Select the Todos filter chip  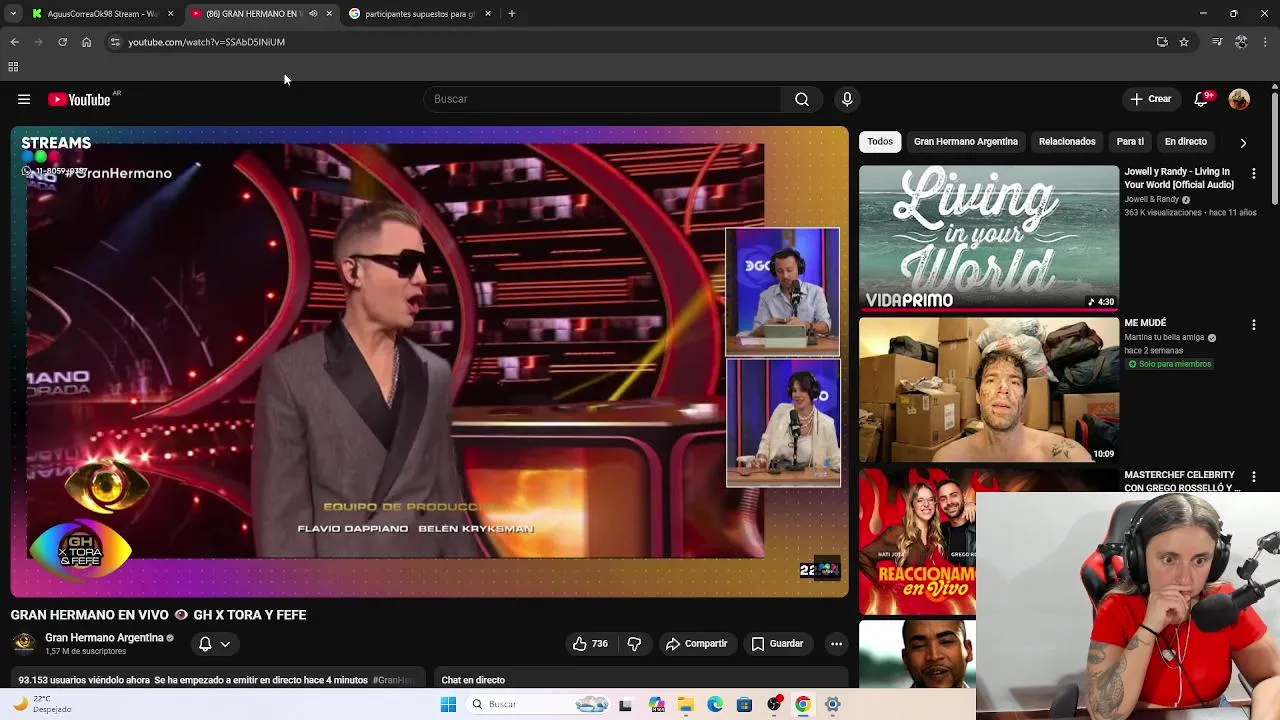880,142
